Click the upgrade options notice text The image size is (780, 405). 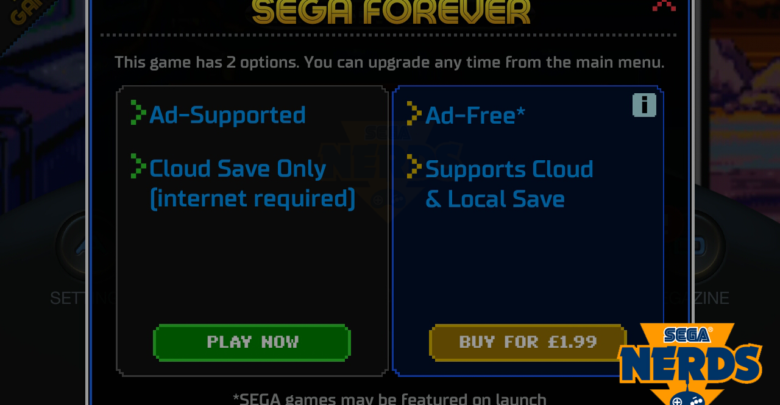coord(390,63)
